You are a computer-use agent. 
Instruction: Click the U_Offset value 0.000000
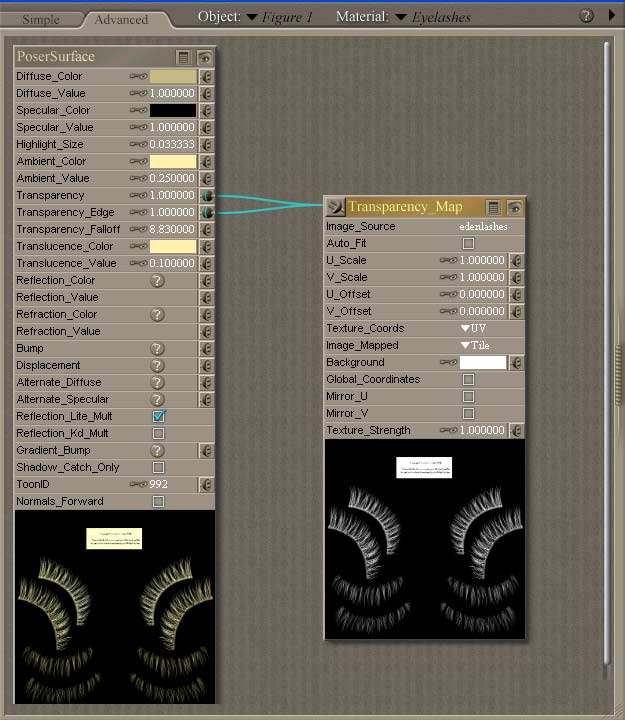pyautogui.click(x=482, y=294)
